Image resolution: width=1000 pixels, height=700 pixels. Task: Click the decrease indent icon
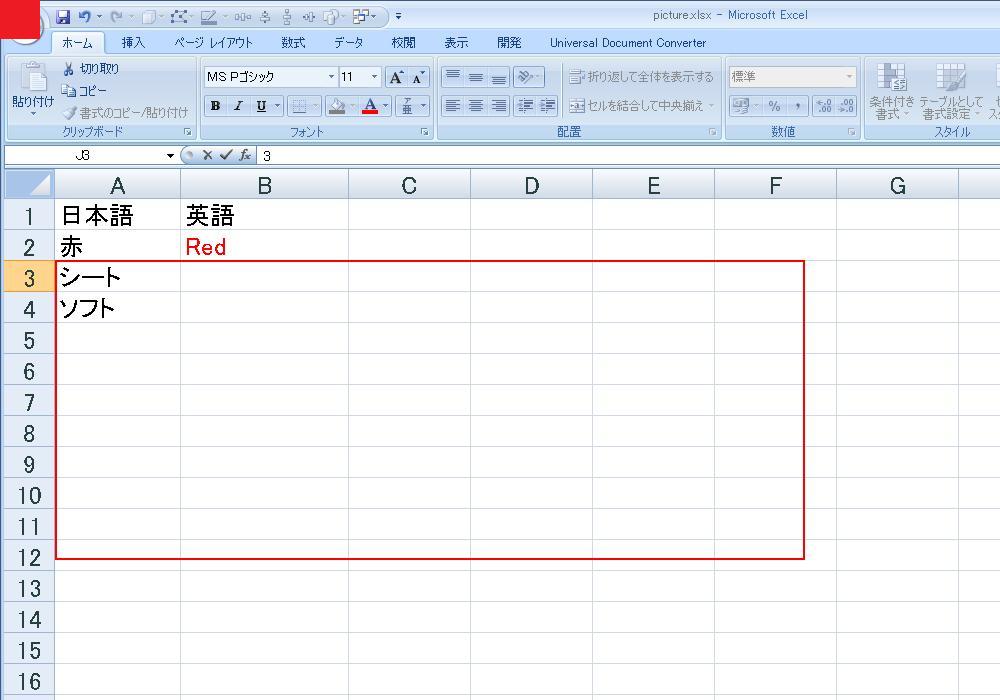click(525, 106)
